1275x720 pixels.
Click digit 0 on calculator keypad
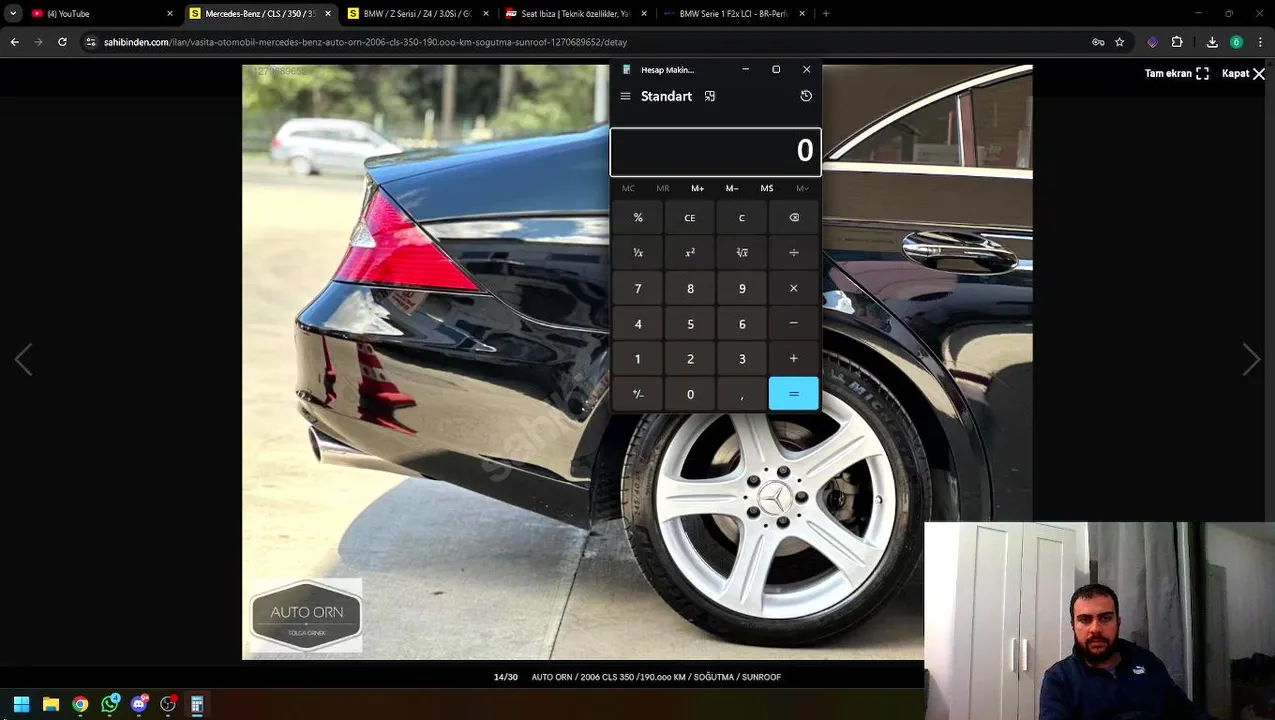tap(690, 394)
